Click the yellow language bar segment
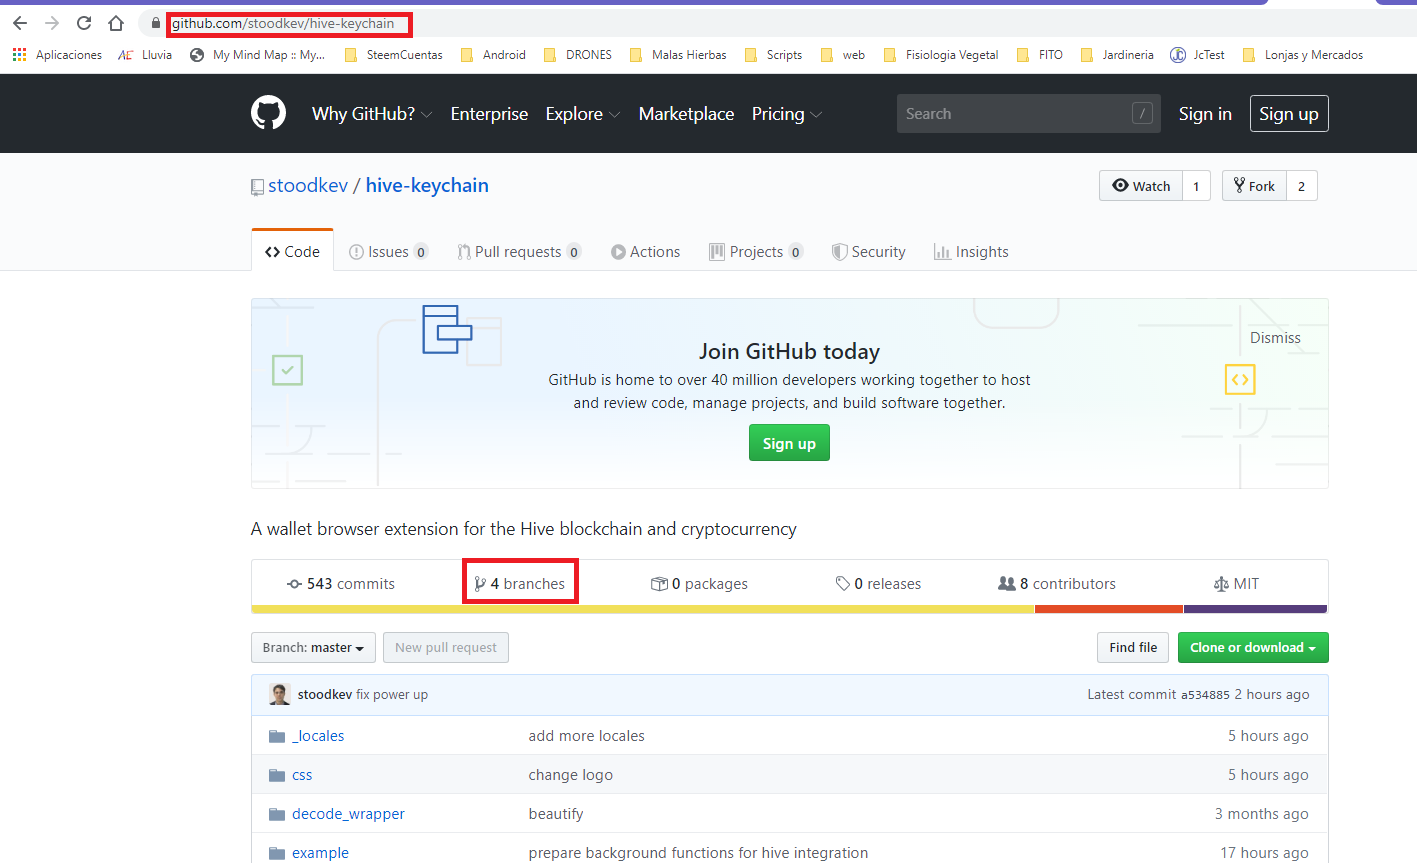 [643, 609]
